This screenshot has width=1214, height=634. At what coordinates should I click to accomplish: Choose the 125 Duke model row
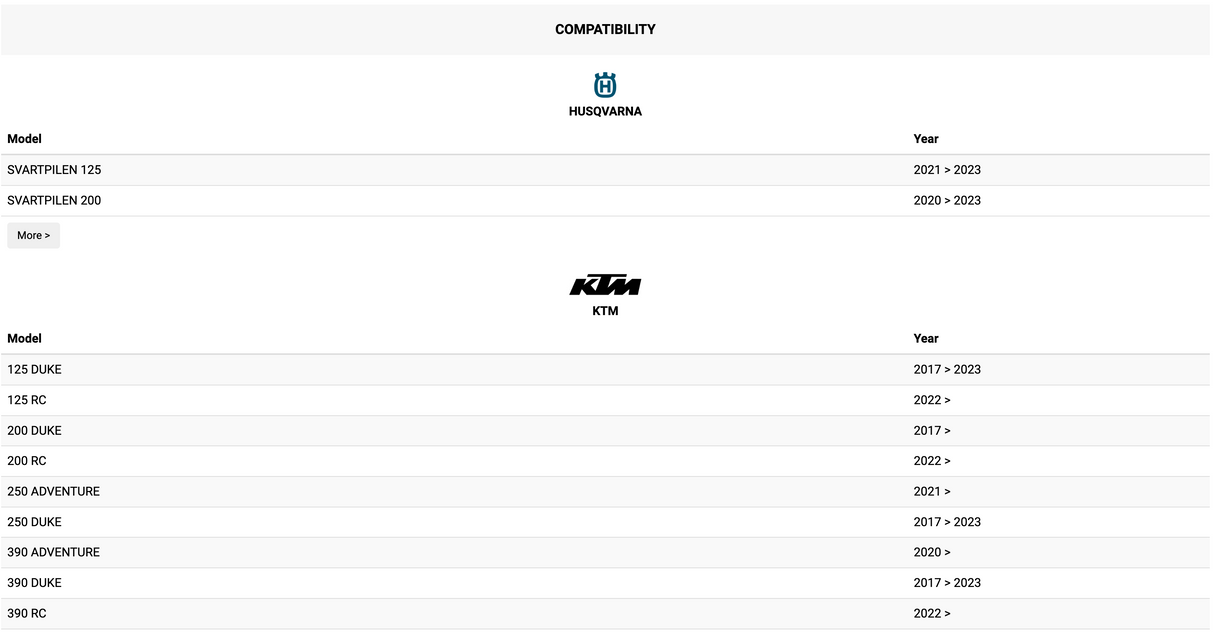click(x=34, y=369)
